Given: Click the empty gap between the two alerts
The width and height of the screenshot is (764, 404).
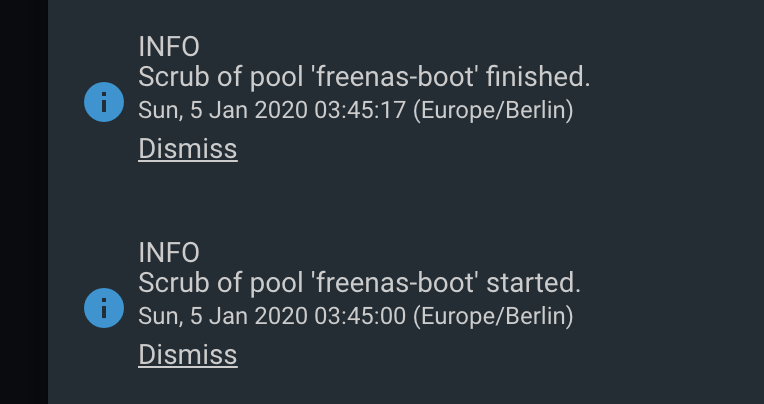Looking at the screenshot, I should tap(406, 200).
